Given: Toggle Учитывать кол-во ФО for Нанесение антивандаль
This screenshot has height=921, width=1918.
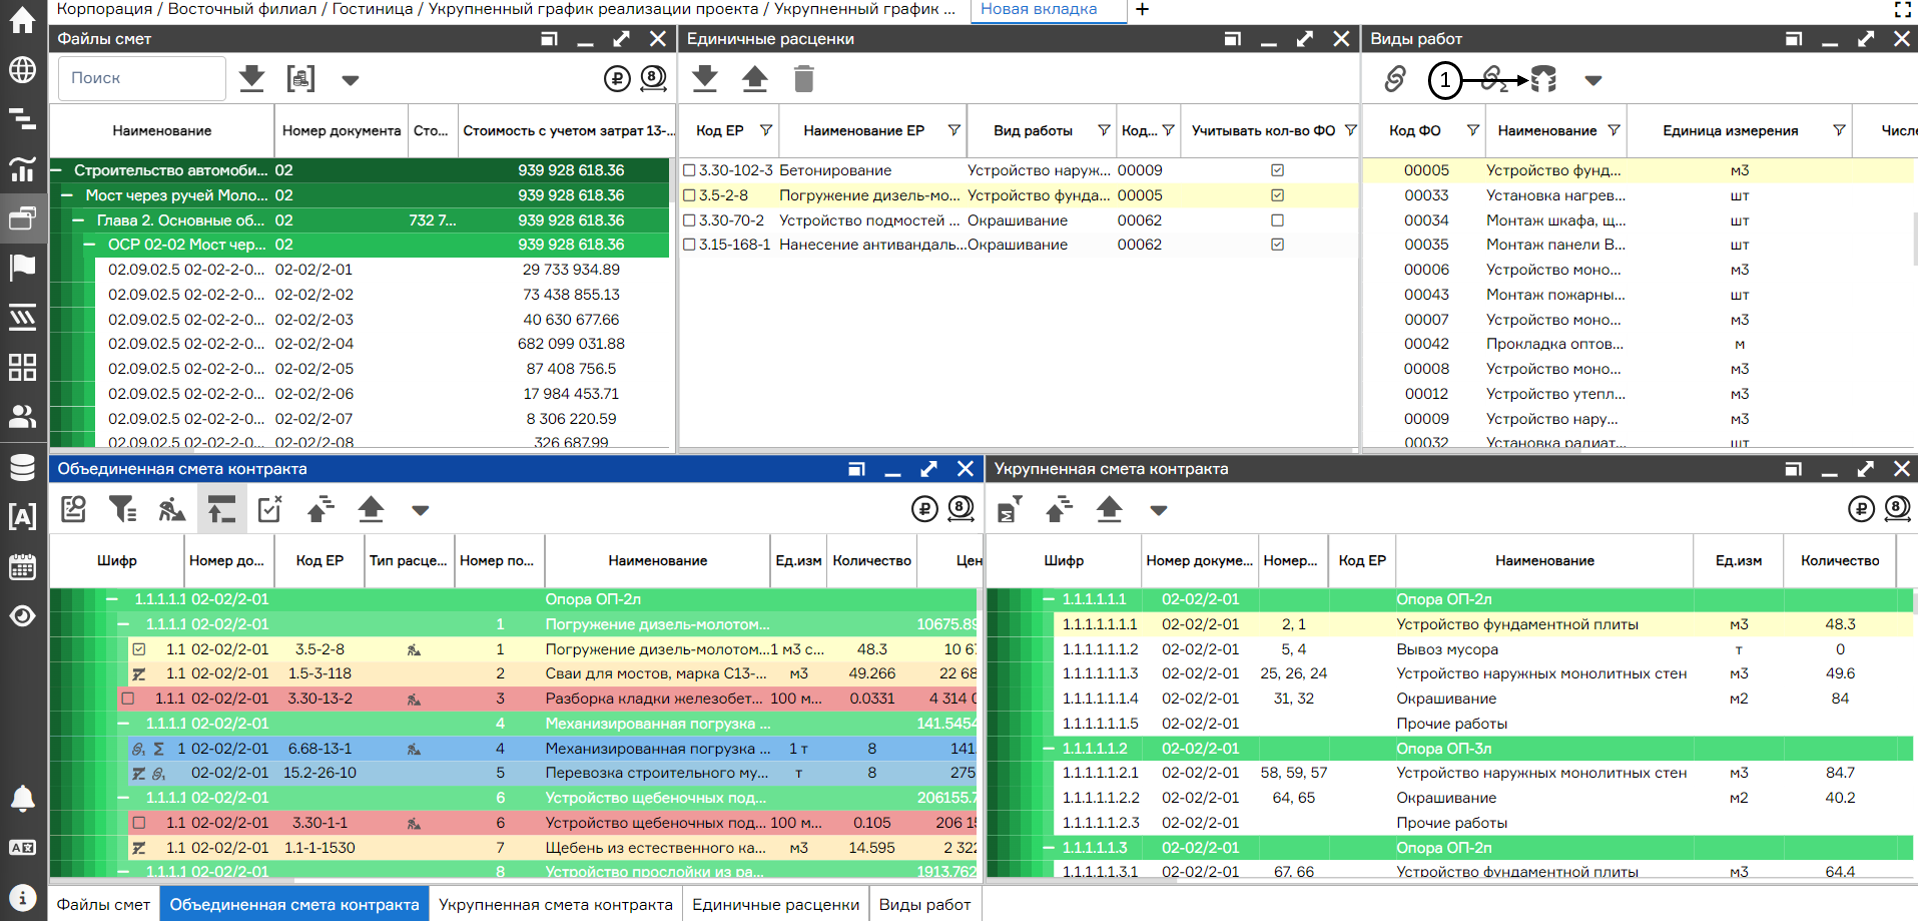Looking at the screenshot, I should (1277, 244).
